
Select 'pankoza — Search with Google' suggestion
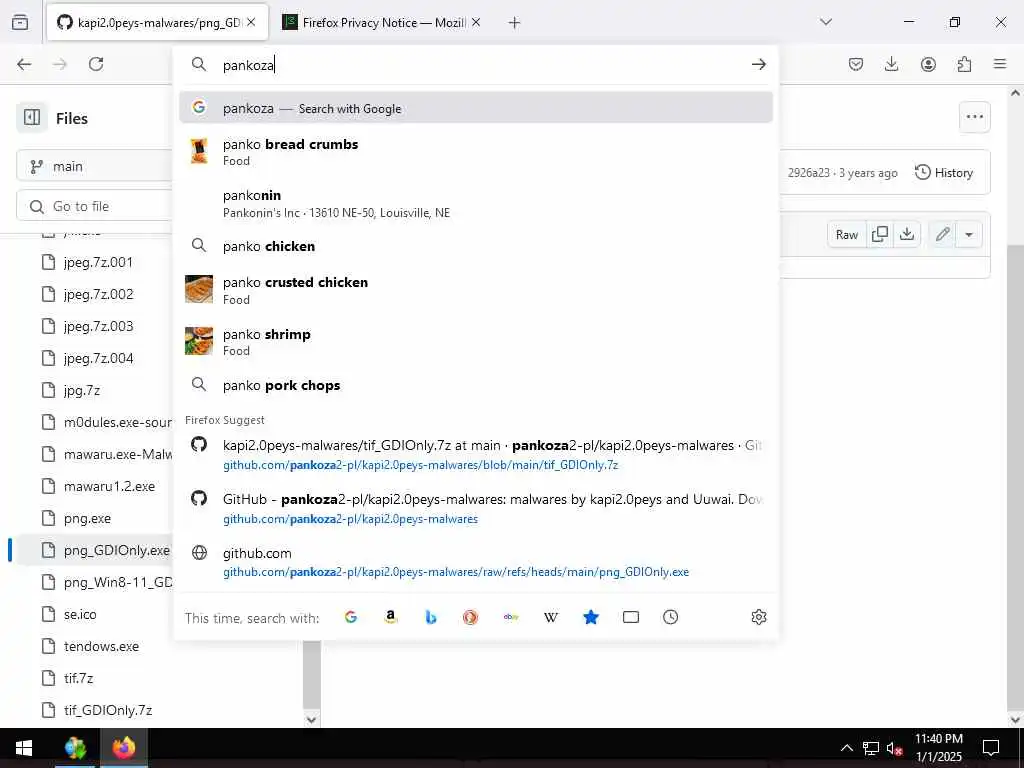click(x=475, y=108)
